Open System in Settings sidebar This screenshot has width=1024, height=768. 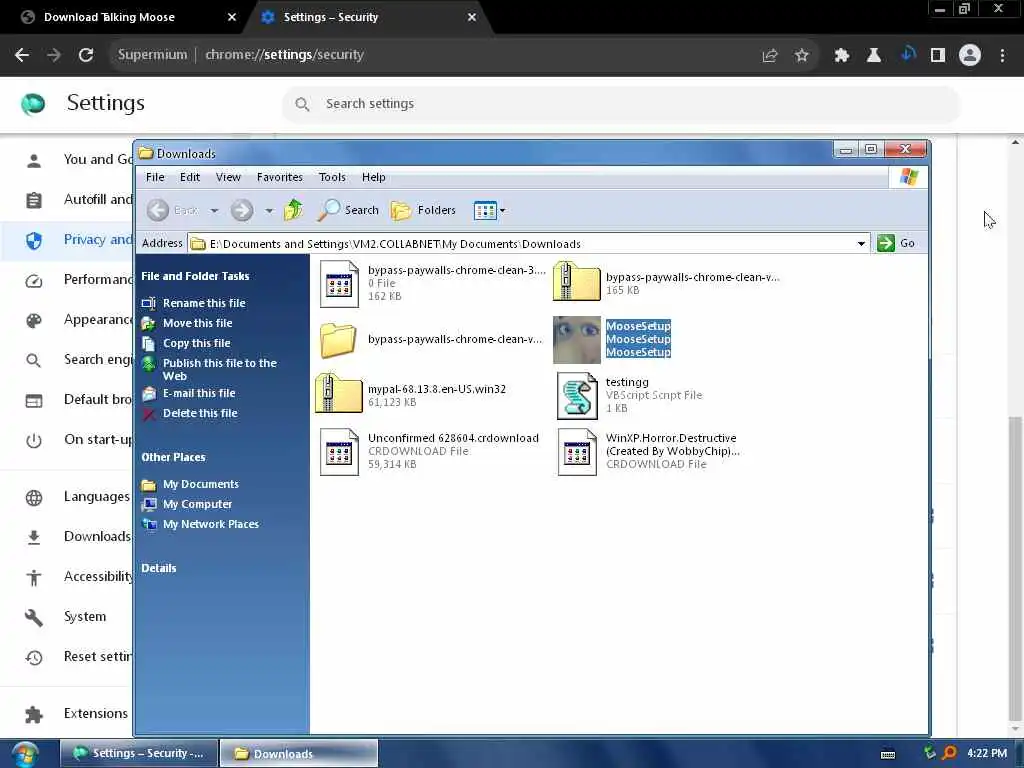click(85, 616)
